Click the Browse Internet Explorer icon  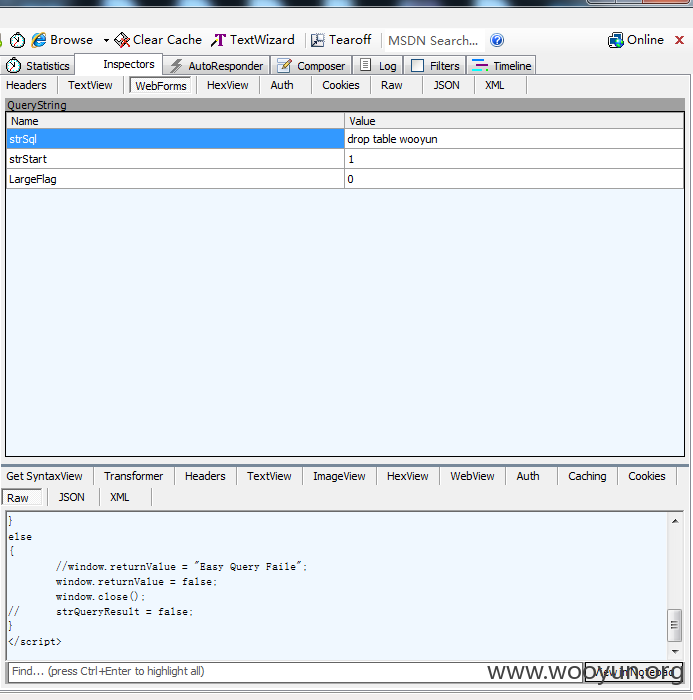(39, 40)
